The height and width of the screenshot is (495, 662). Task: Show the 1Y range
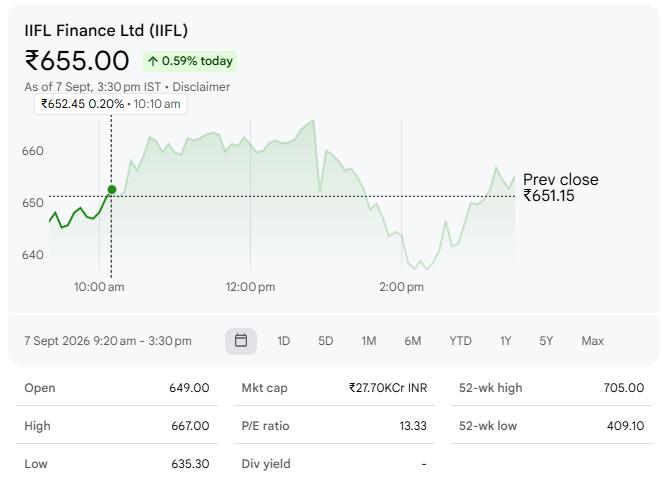tap(505, 341)
